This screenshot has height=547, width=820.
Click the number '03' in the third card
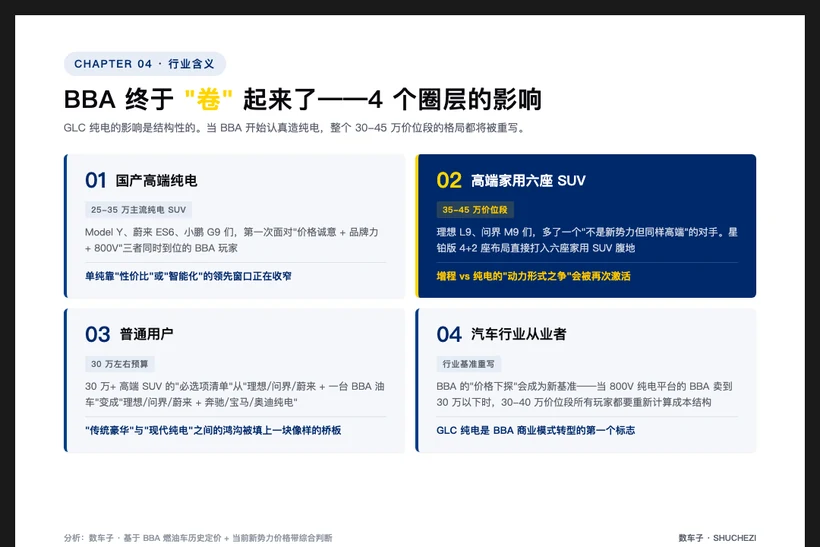click(98, 335)
